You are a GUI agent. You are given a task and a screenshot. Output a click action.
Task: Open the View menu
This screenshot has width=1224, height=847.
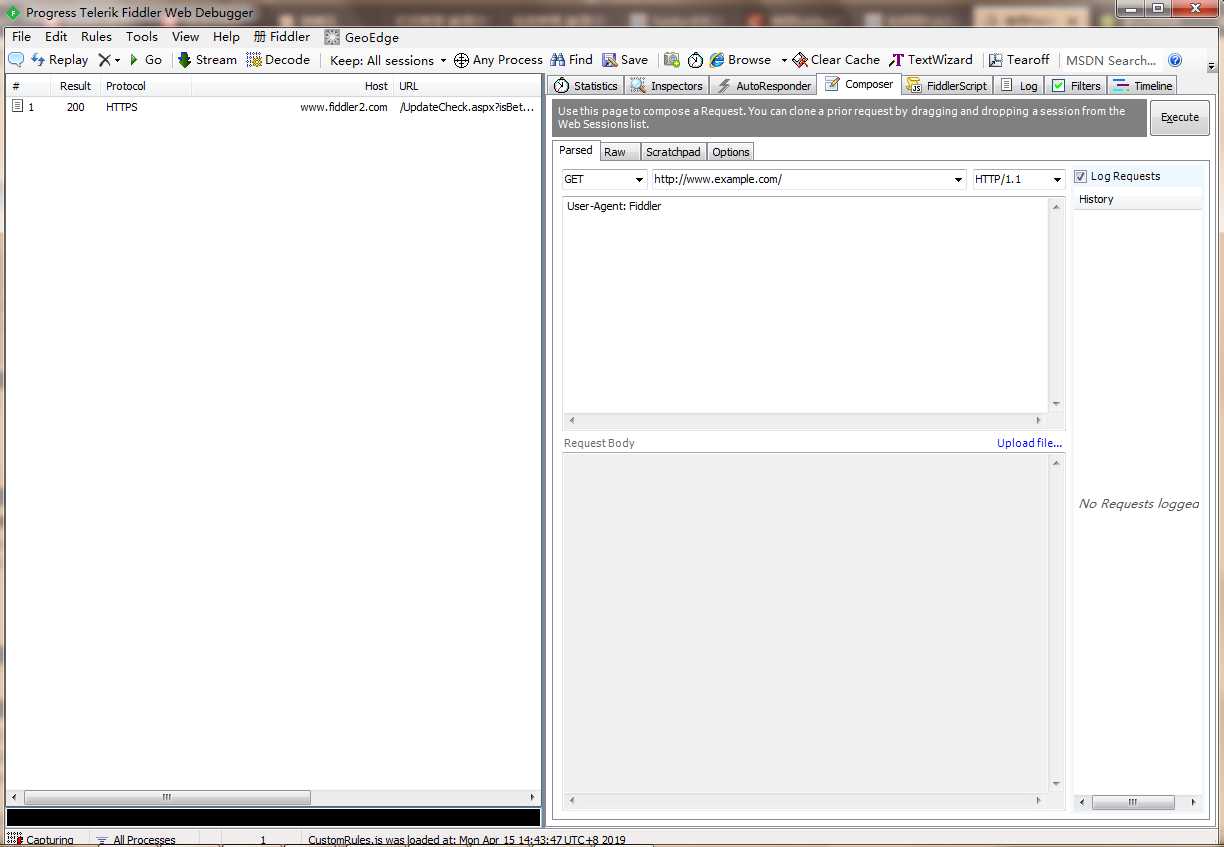(x=186, y=37)
